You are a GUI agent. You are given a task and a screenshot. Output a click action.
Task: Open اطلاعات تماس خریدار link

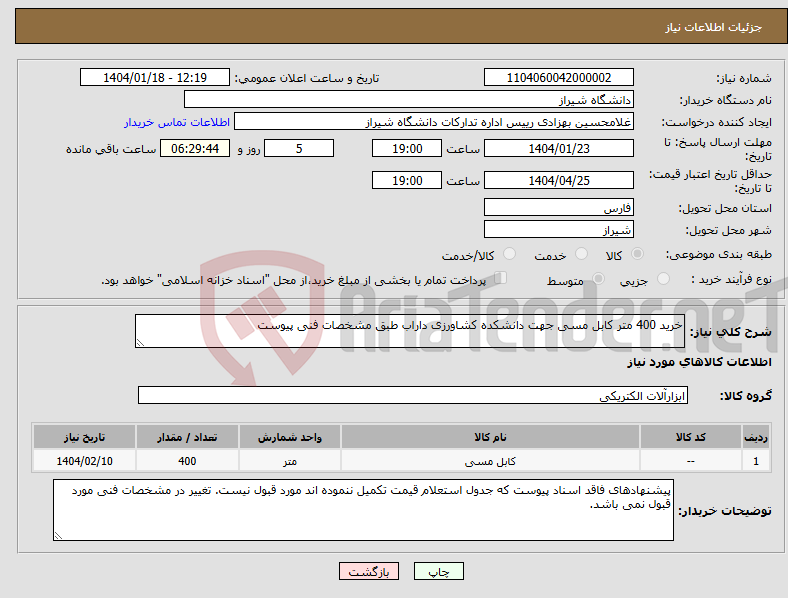177,122
